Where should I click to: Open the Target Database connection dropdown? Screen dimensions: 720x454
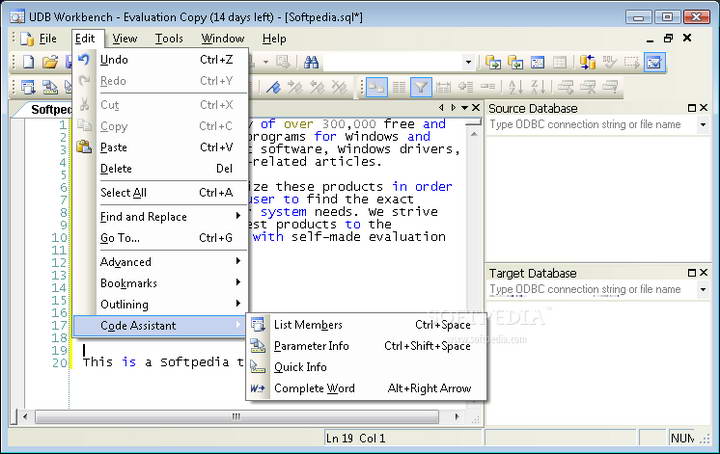click(703, 290)
